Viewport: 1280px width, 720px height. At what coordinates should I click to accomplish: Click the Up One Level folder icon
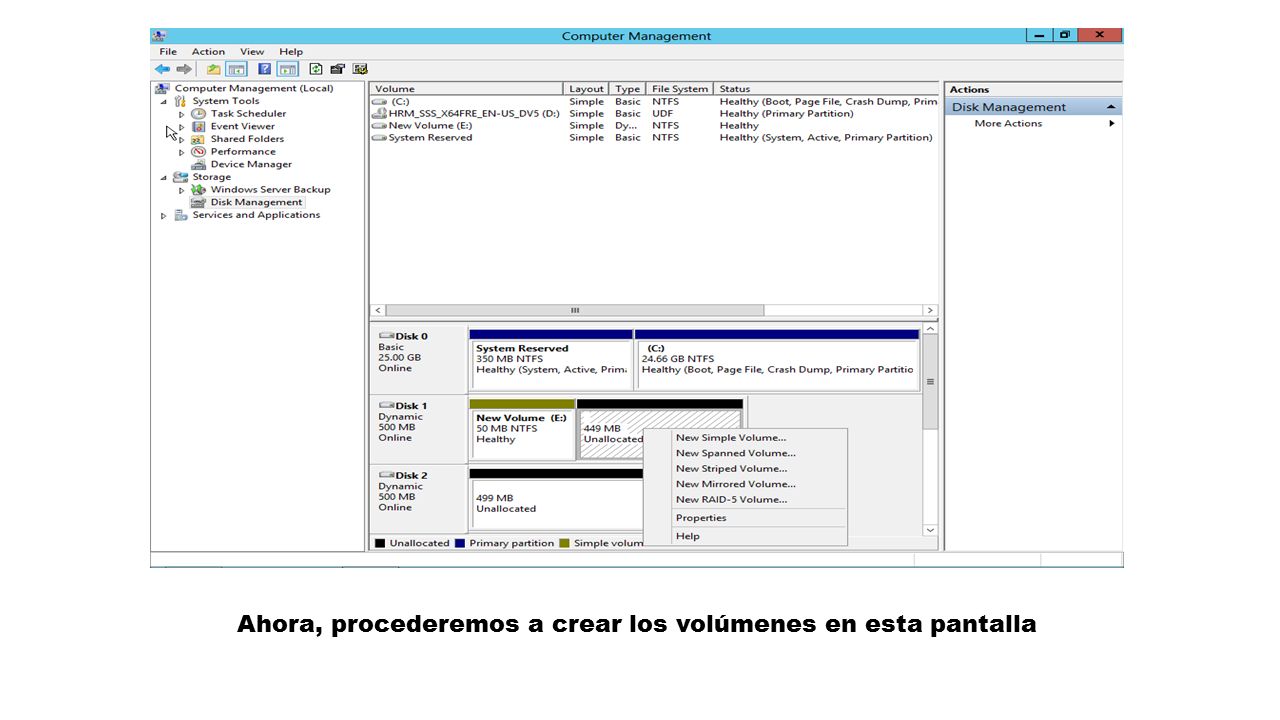(213, 69)
